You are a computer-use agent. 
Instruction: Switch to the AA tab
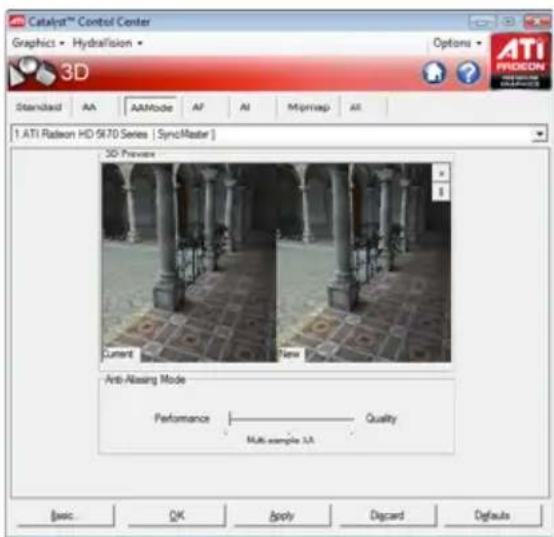pos(89,107)
